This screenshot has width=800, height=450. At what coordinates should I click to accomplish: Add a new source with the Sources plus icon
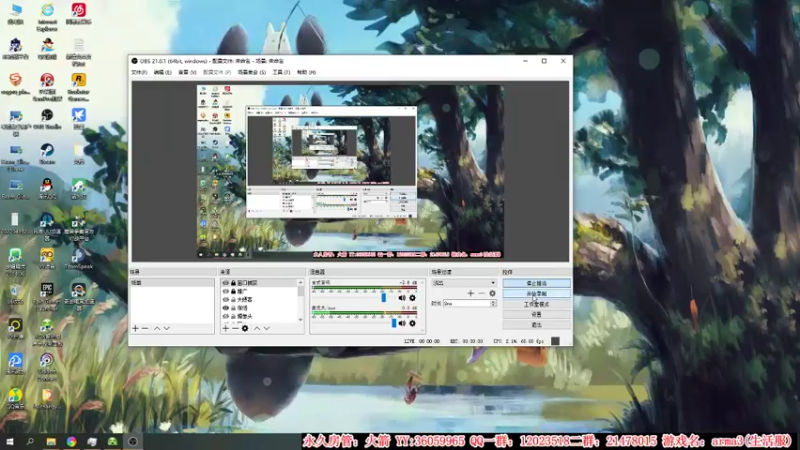tap(226, 329)
